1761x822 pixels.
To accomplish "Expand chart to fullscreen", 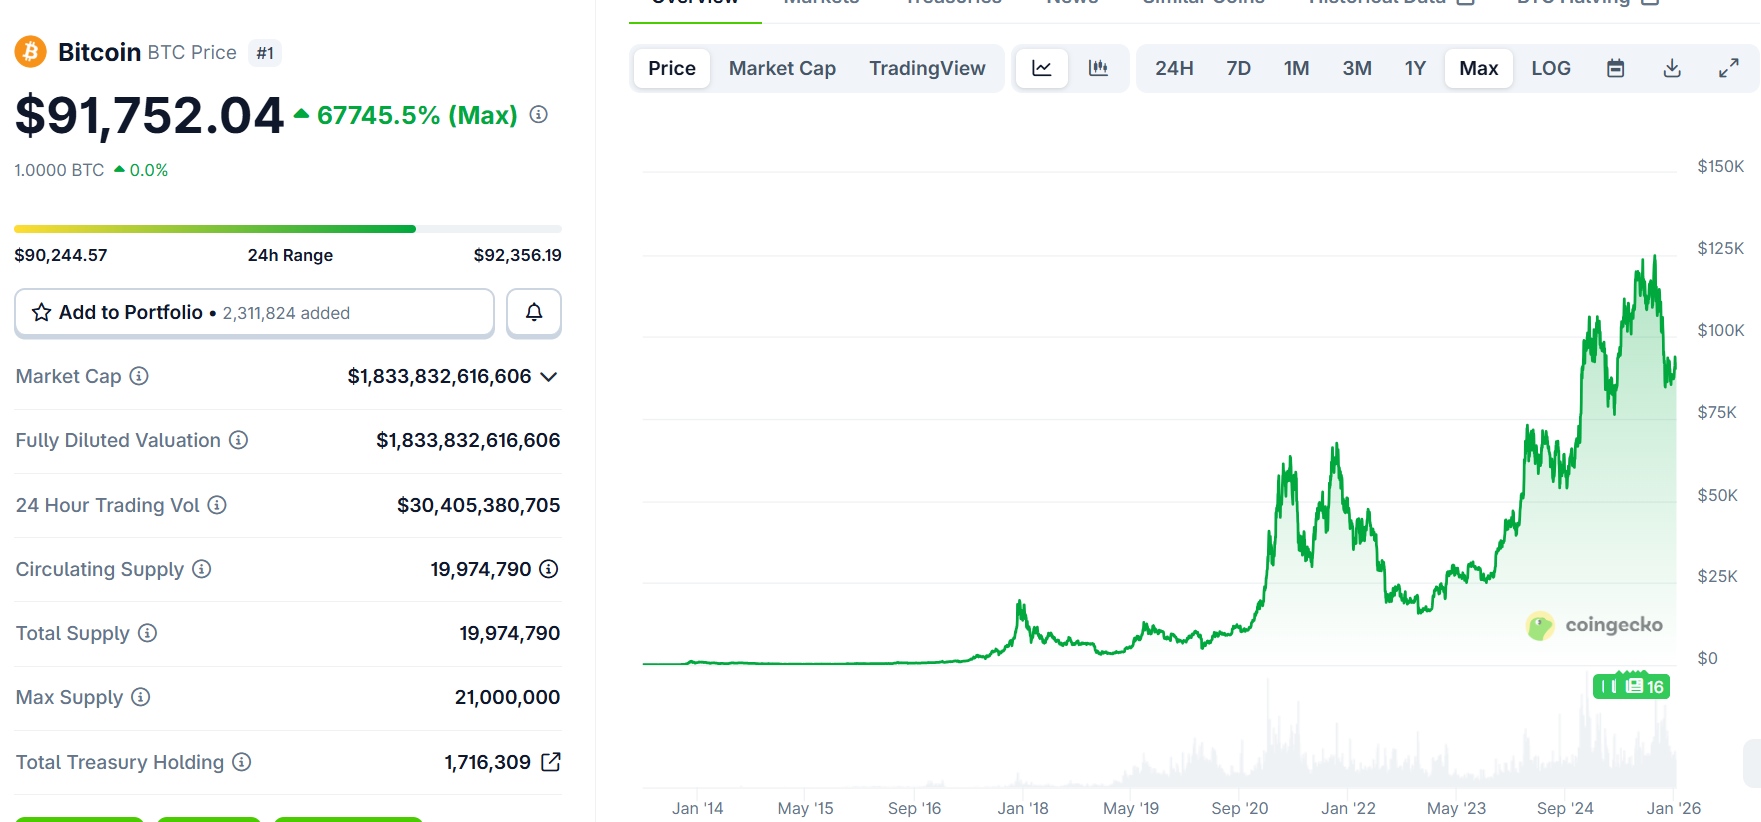I will [1728, 68].
